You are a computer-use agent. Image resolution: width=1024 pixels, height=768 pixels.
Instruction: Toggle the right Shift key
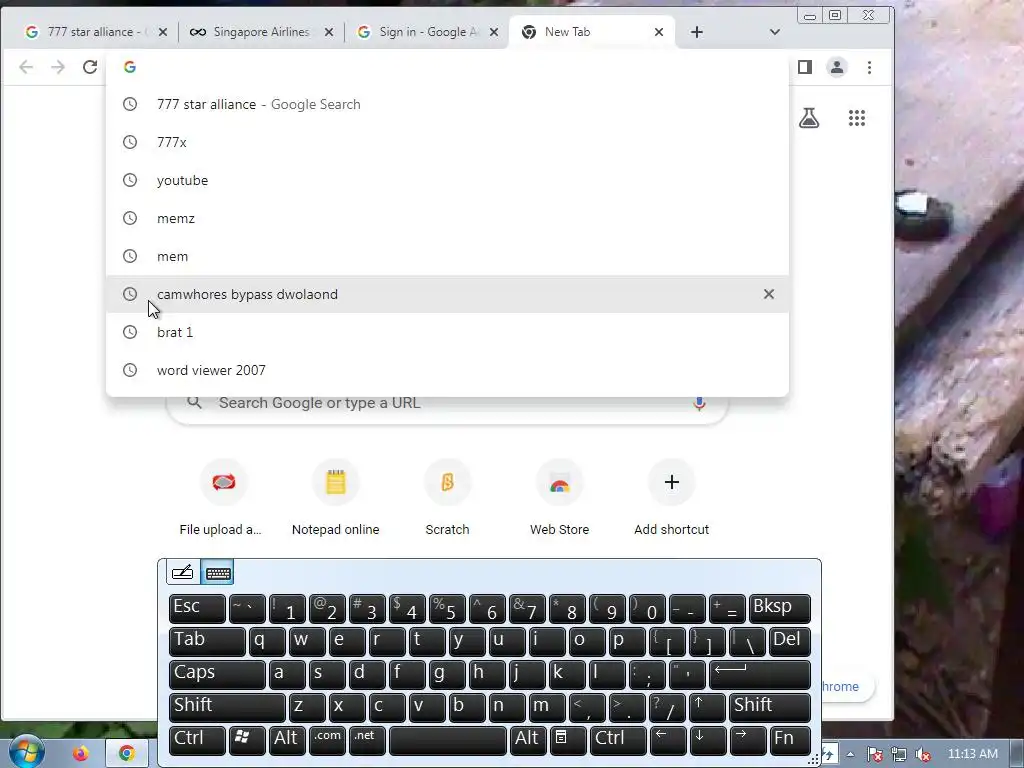click(x=769, y=707)
